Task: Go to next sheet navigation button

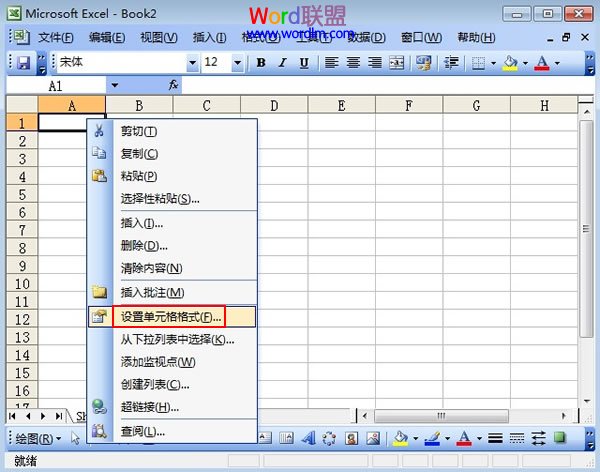Action: click(x=43, y=416)
